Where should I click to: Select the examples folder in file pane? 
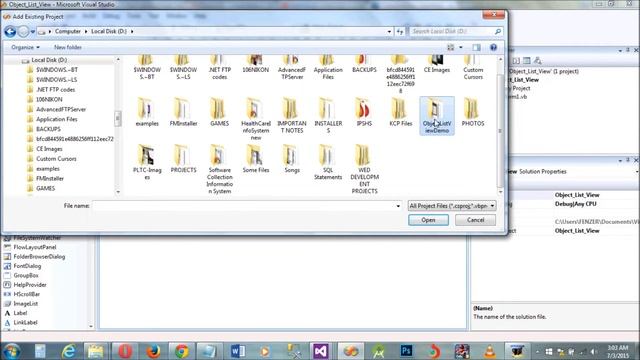click(x=147, y=112)
